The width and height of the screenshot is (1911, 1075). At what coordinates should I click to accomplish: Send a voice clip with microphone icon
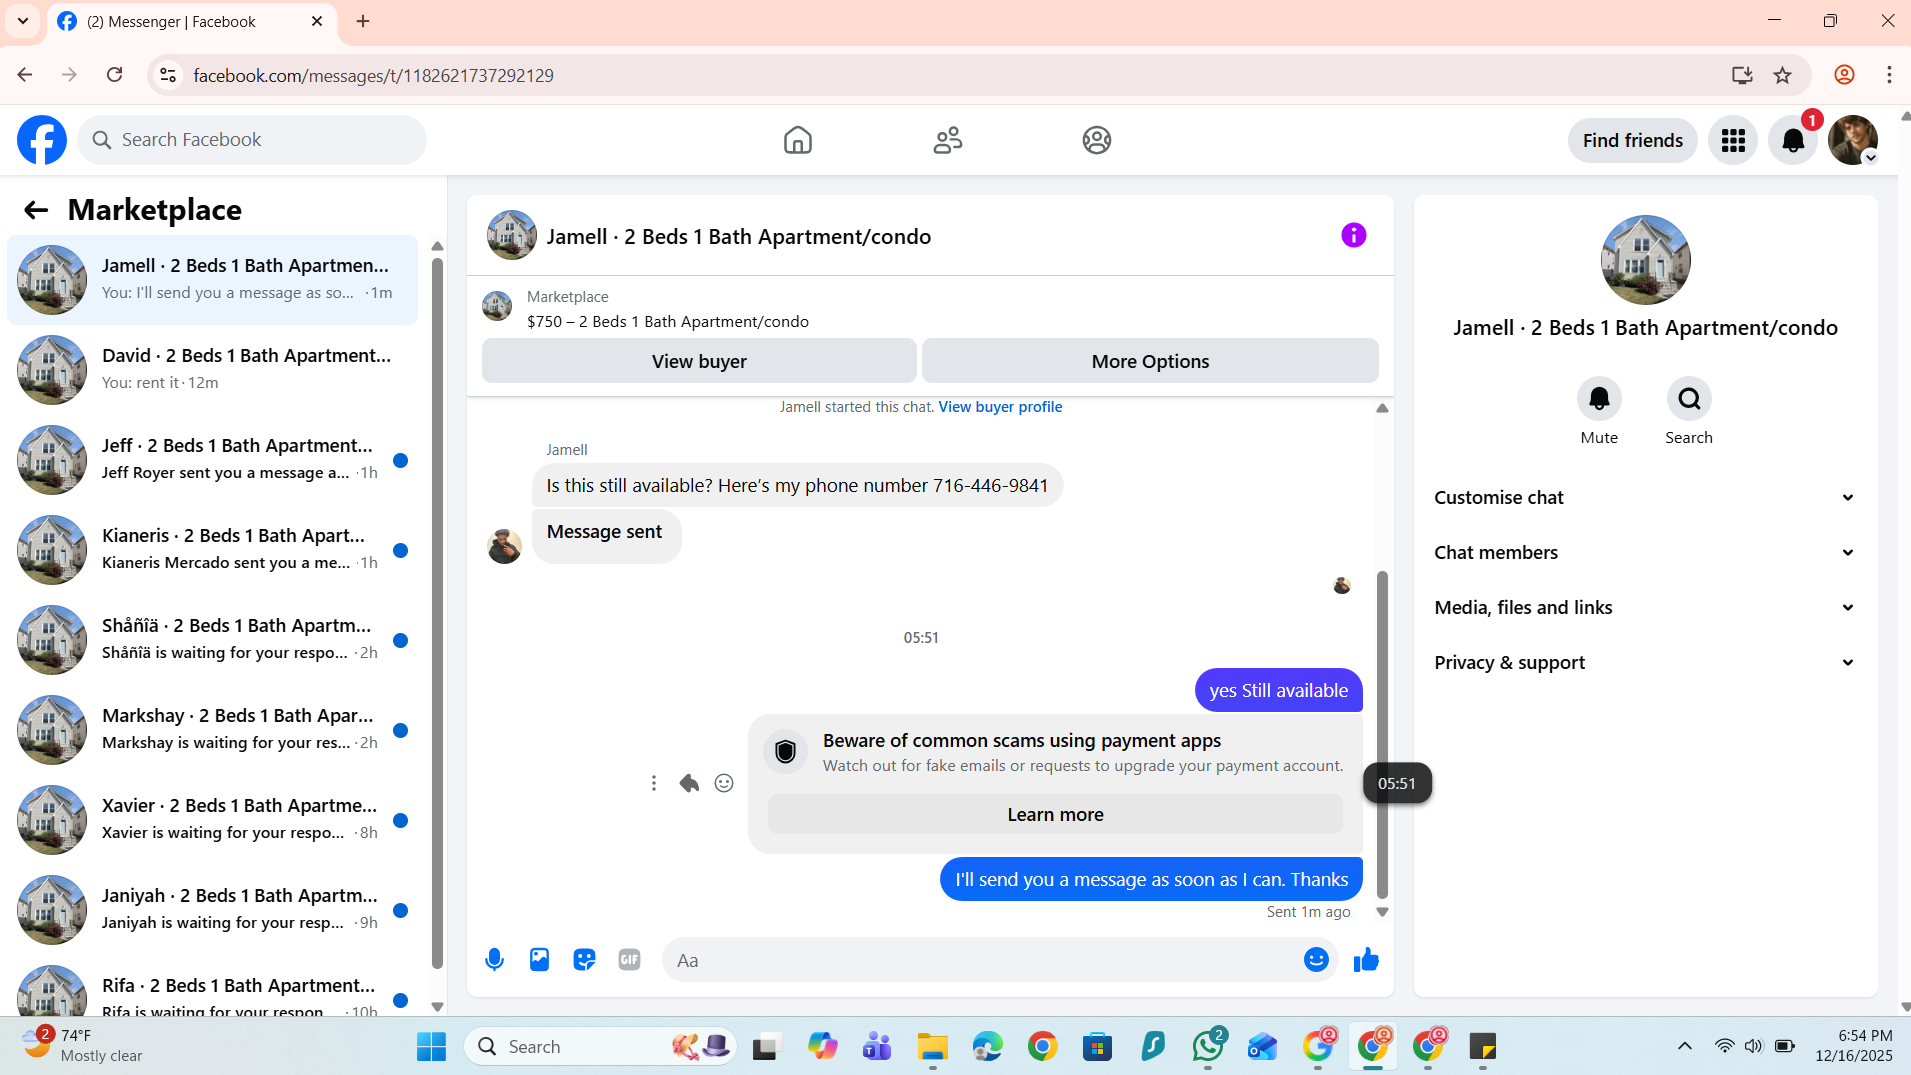point(494,960)
